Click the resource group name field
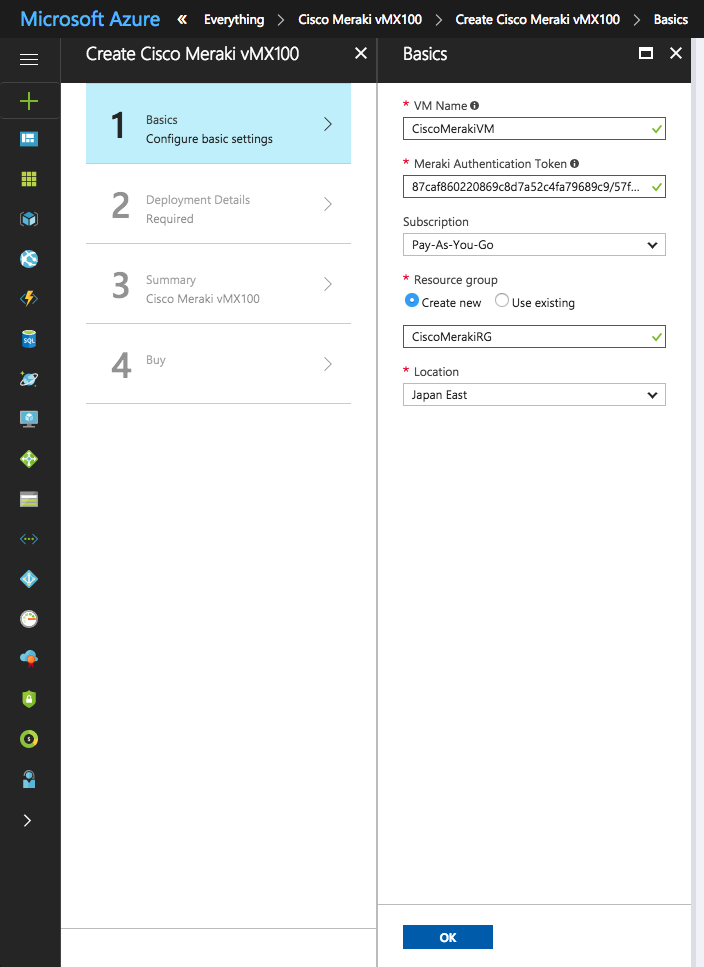The width and height of the screenshot is (704, 967). pyautogui.click(x=534, y=337)
